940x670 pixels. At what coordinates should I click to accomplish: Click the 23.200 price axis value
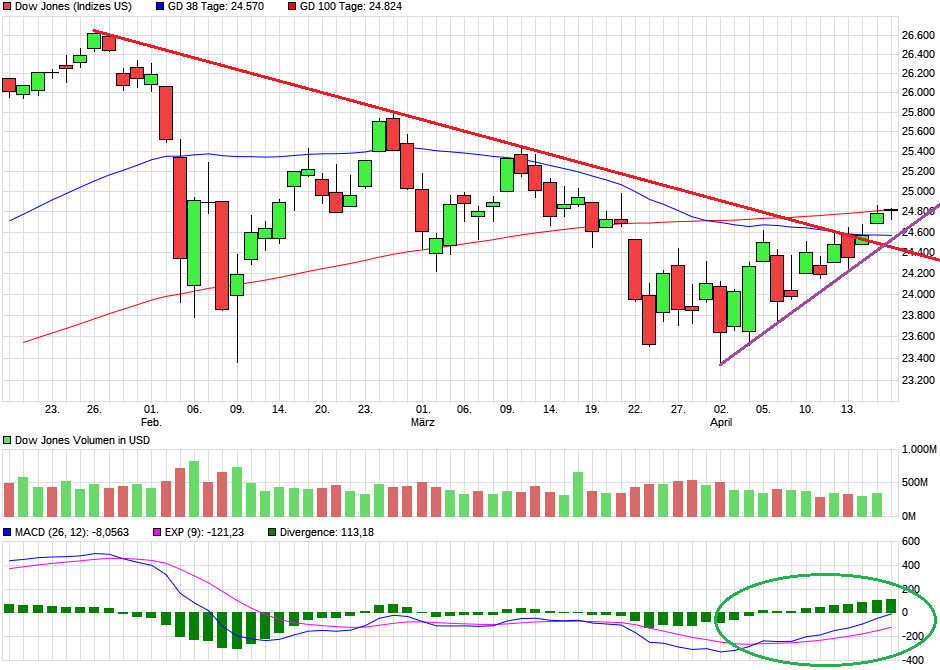[918, 380]
